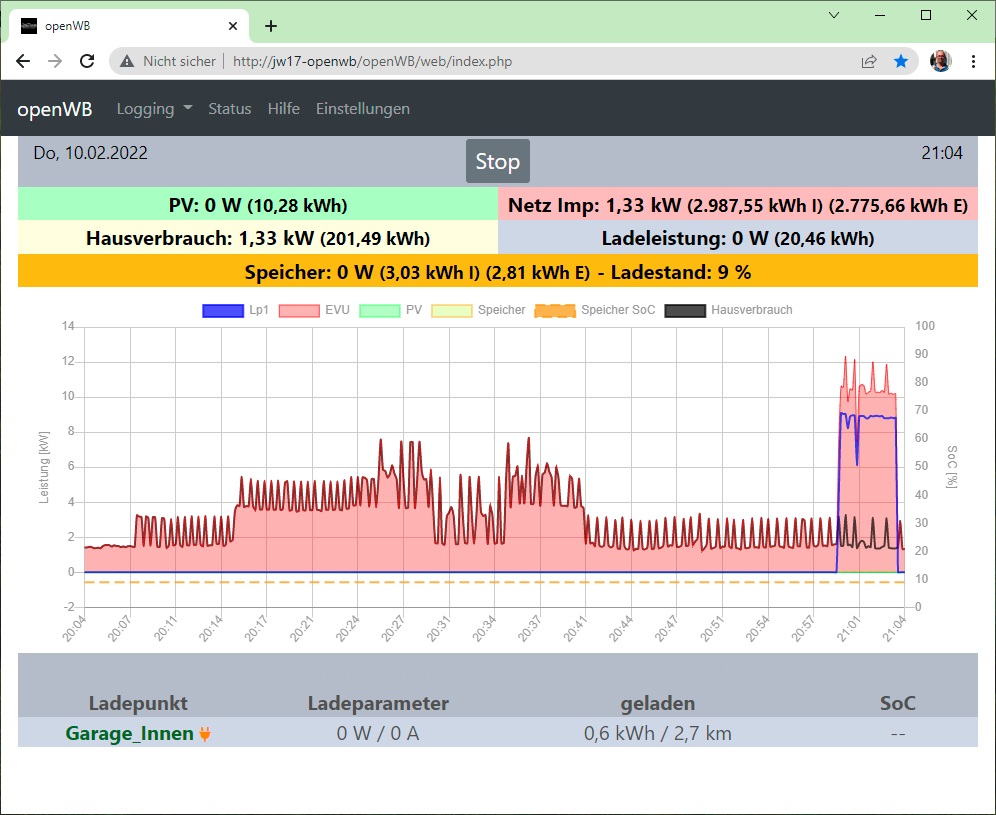Viewport: 996px width, 815px height.
Task: Click the share page icon in address bar
Action: [869, 61]
